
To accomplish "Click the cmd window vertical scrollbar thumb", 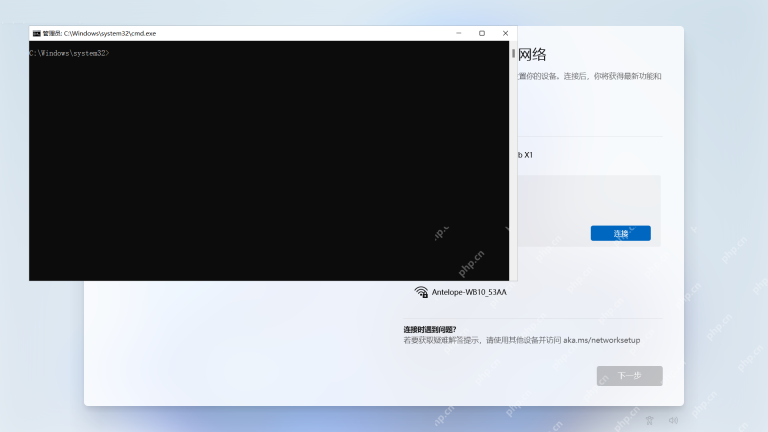I will pyautogui.click(x=513, y=53).
